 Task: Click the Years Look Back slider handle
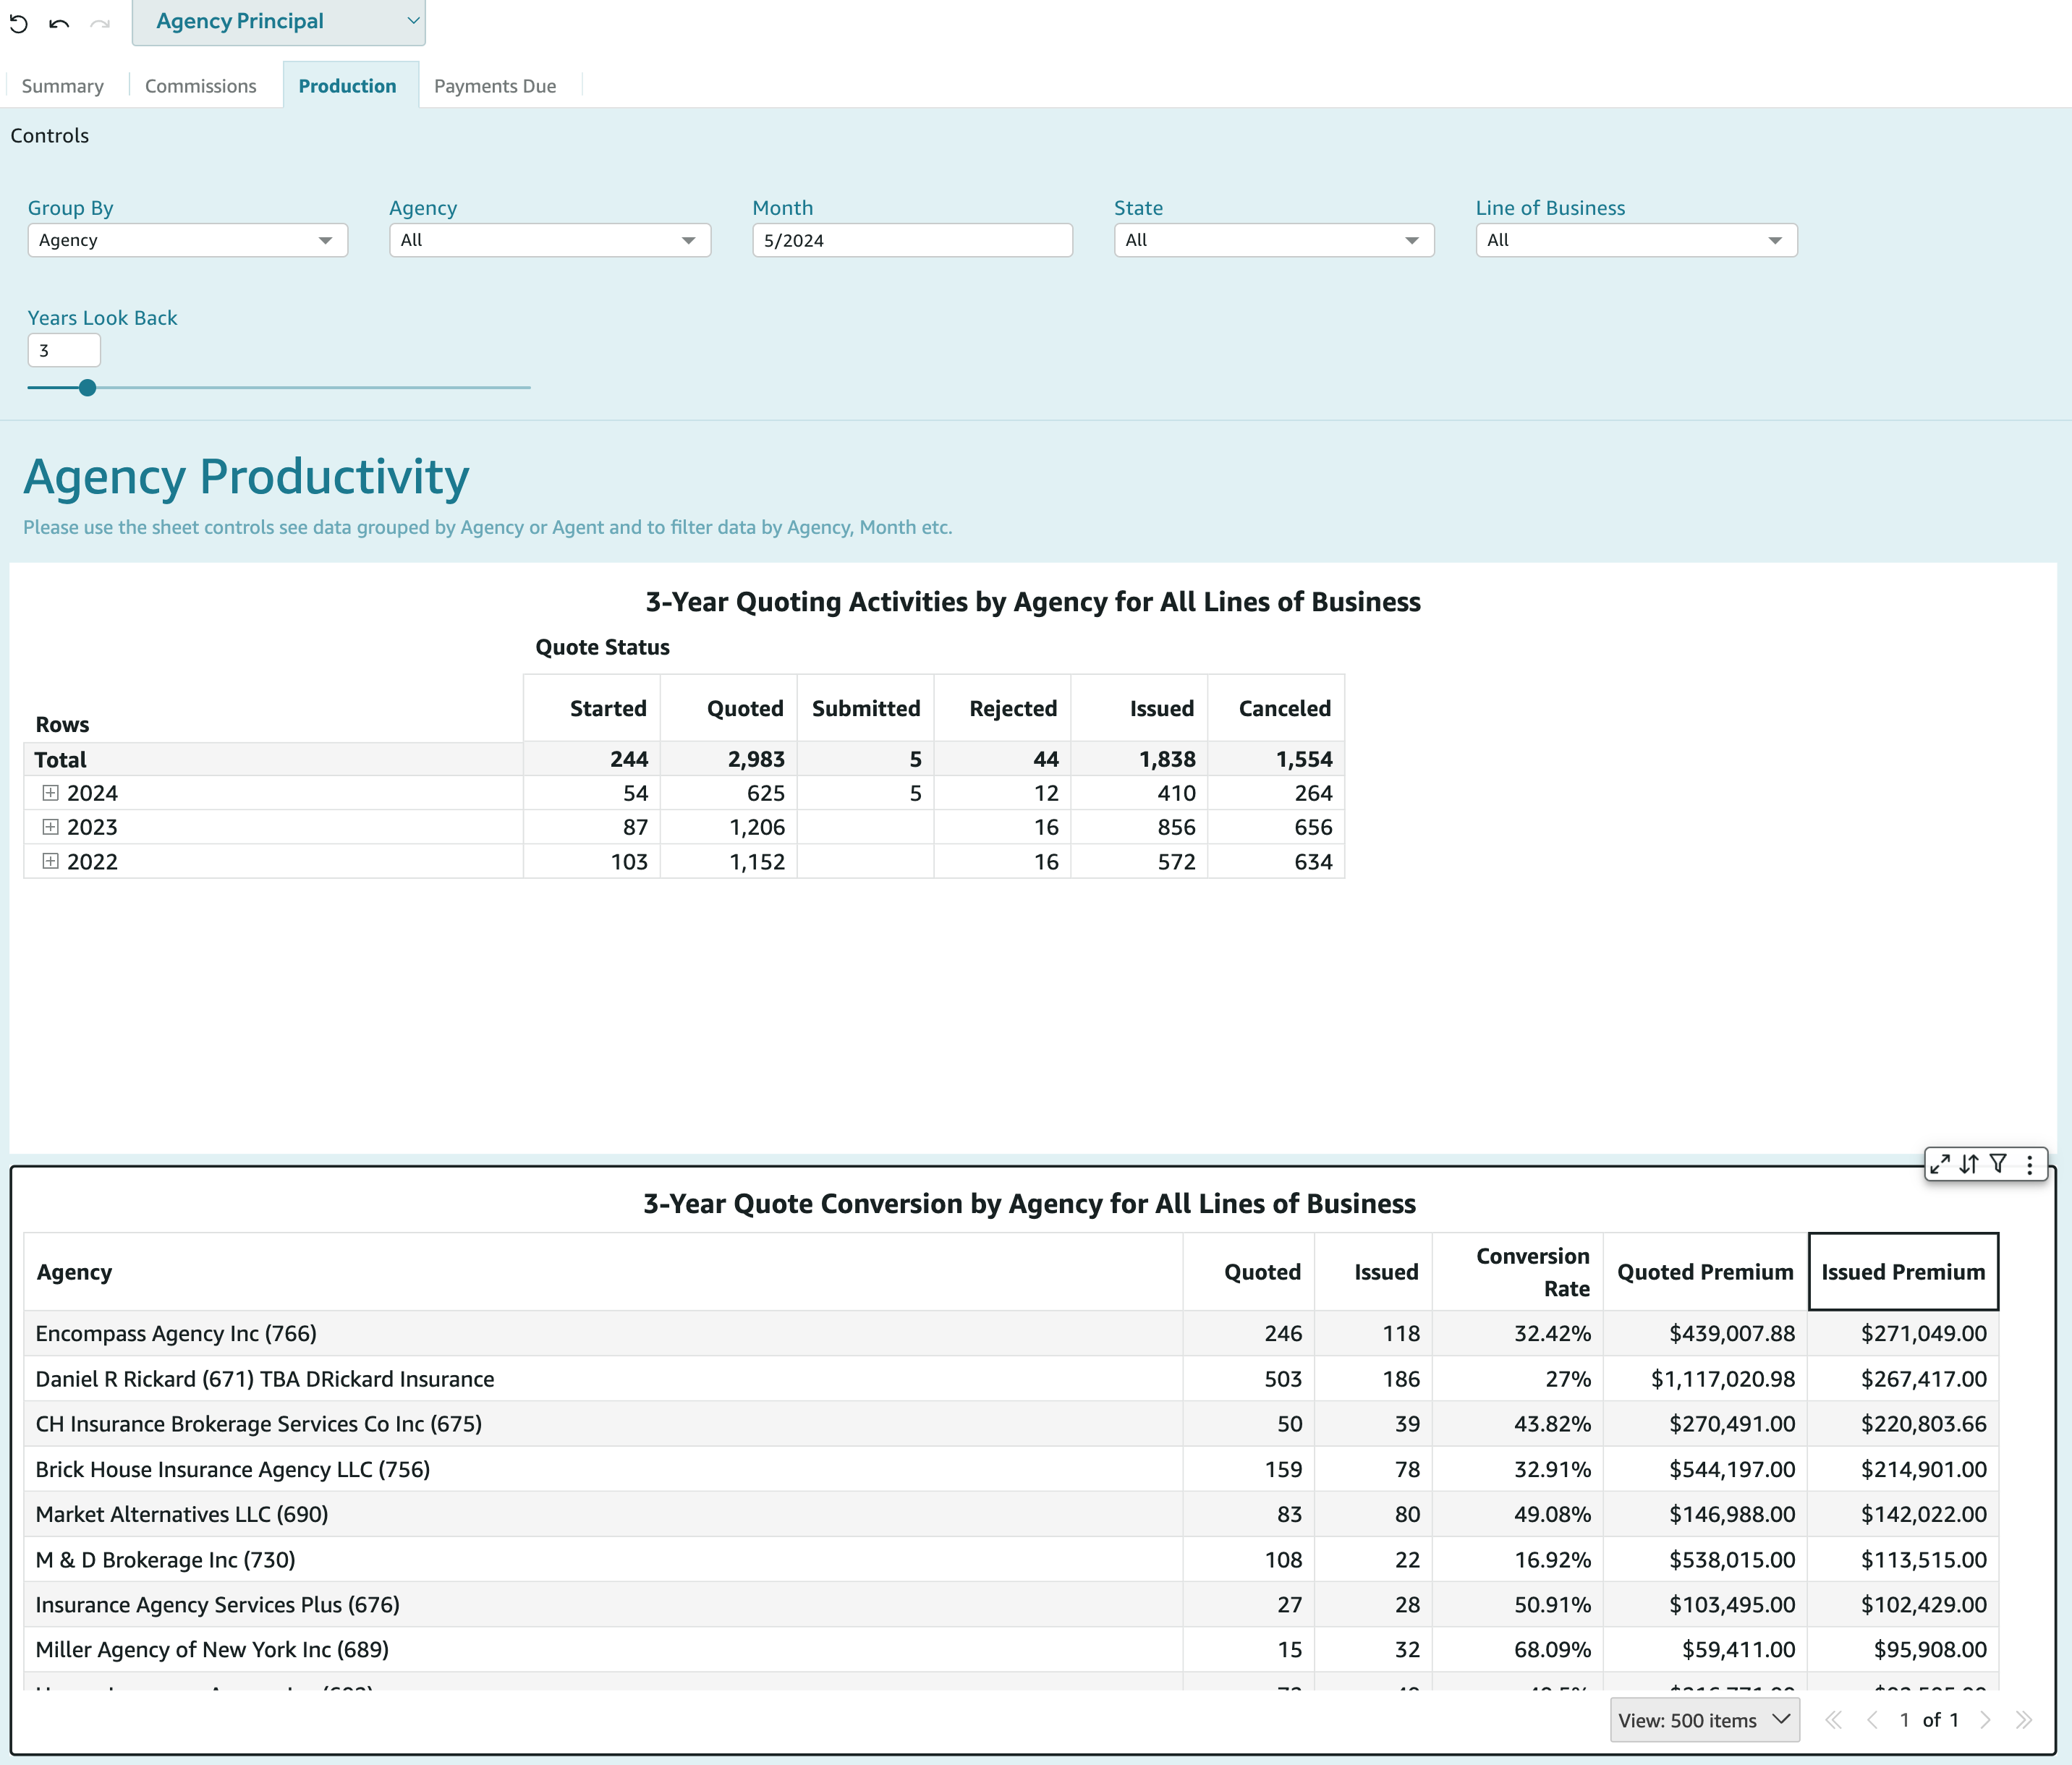click(88, 388)
